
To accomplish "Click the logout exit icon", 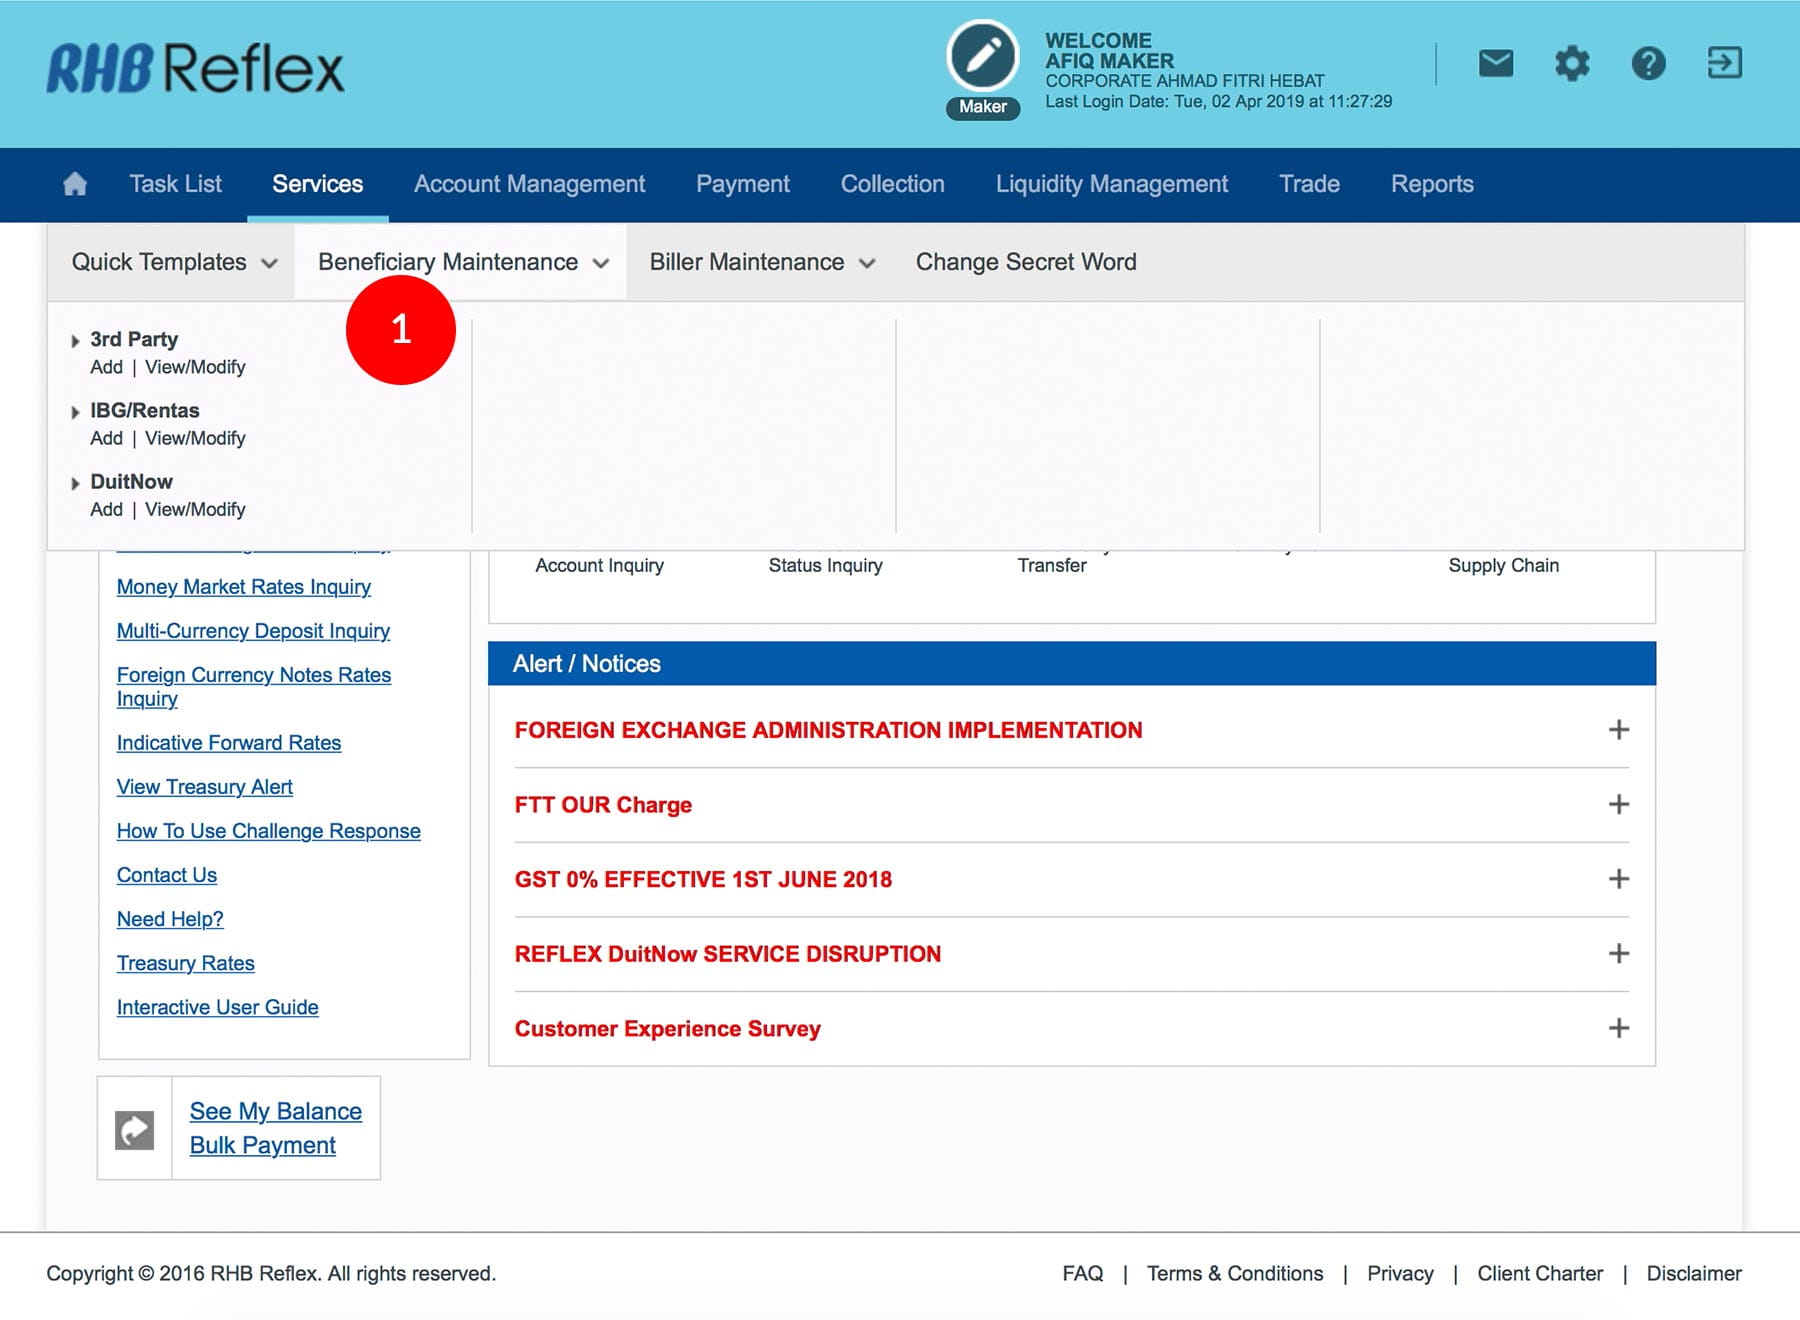I will tap(1724, 63).
